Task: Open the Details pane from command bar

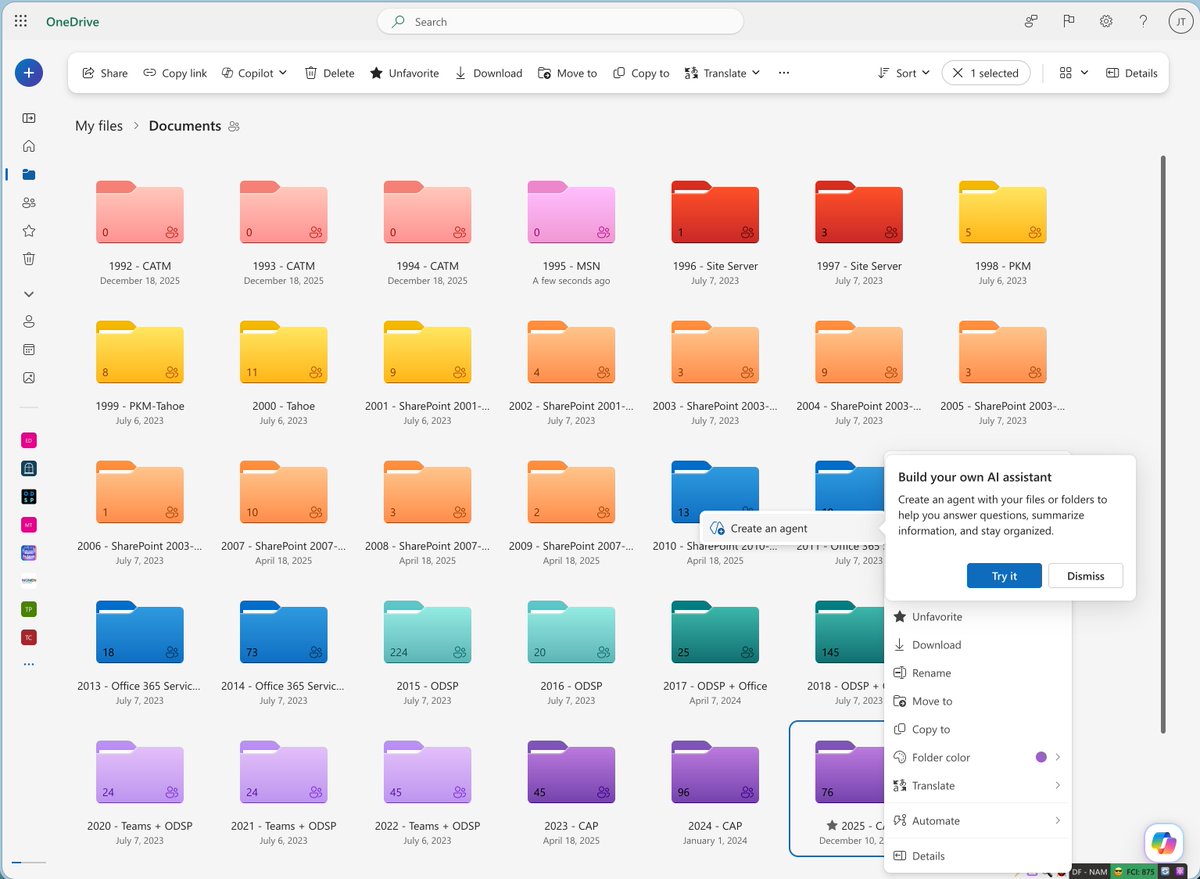Action: click(x=1132, y=73)
